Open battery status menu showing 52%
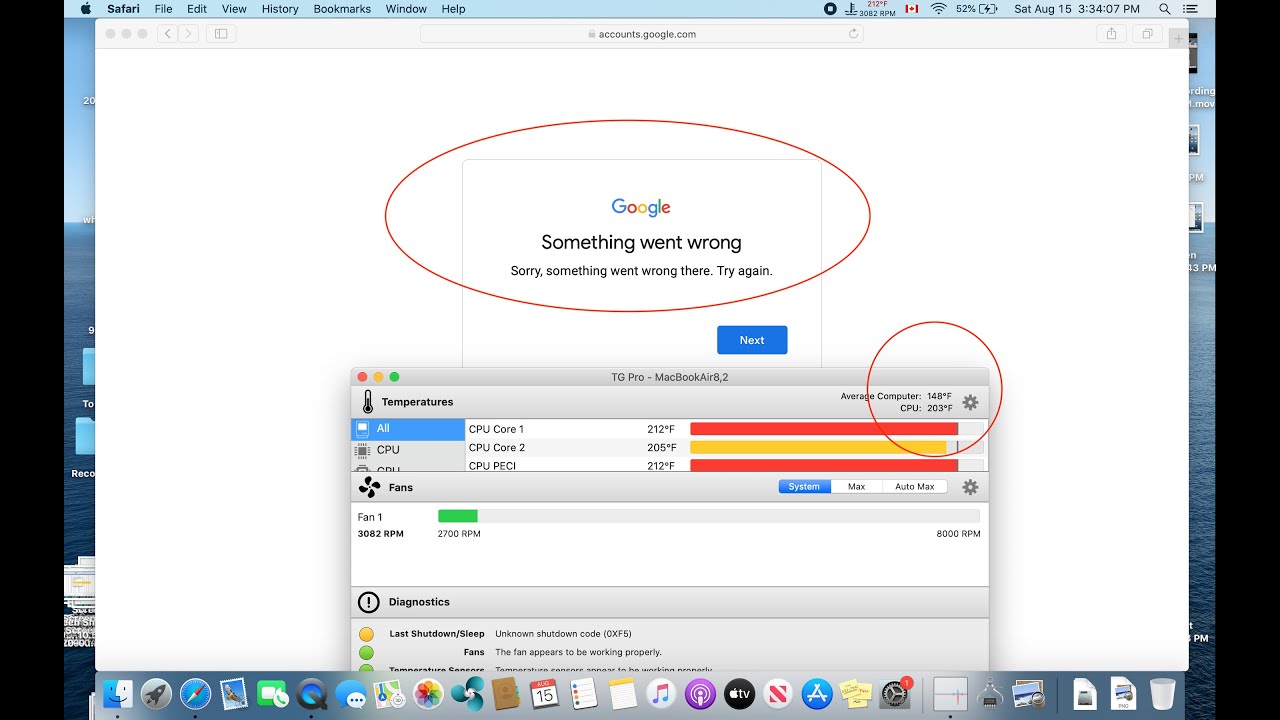 977,9
